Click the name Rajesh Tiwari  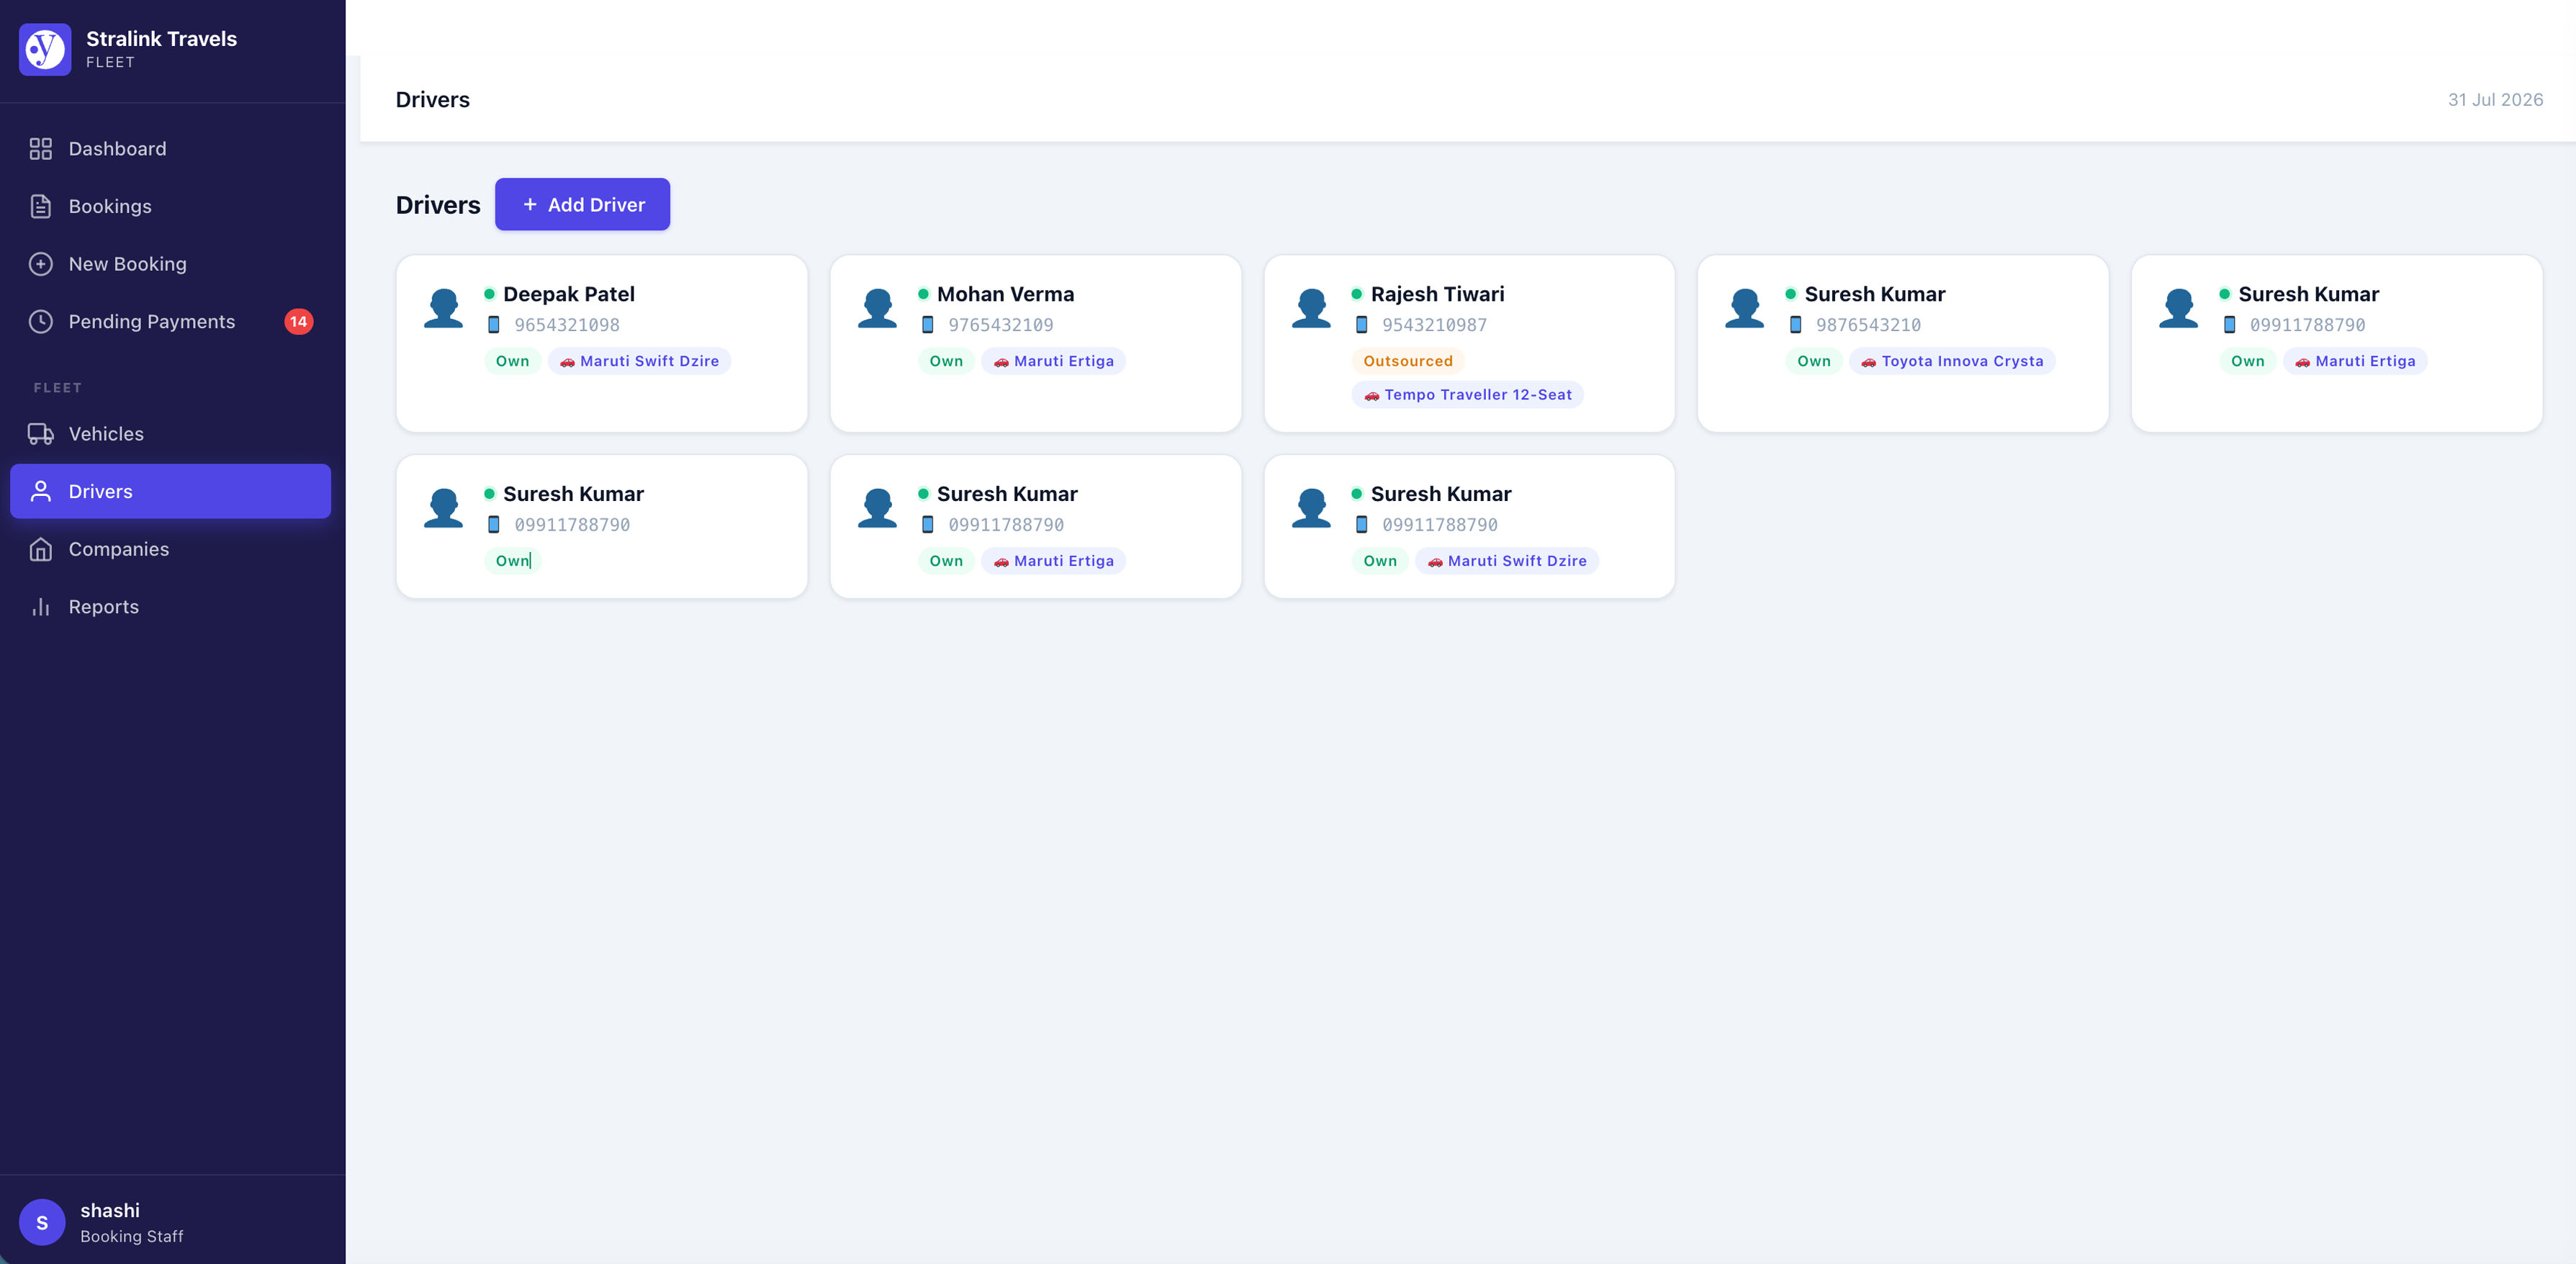click(1437, 294)
